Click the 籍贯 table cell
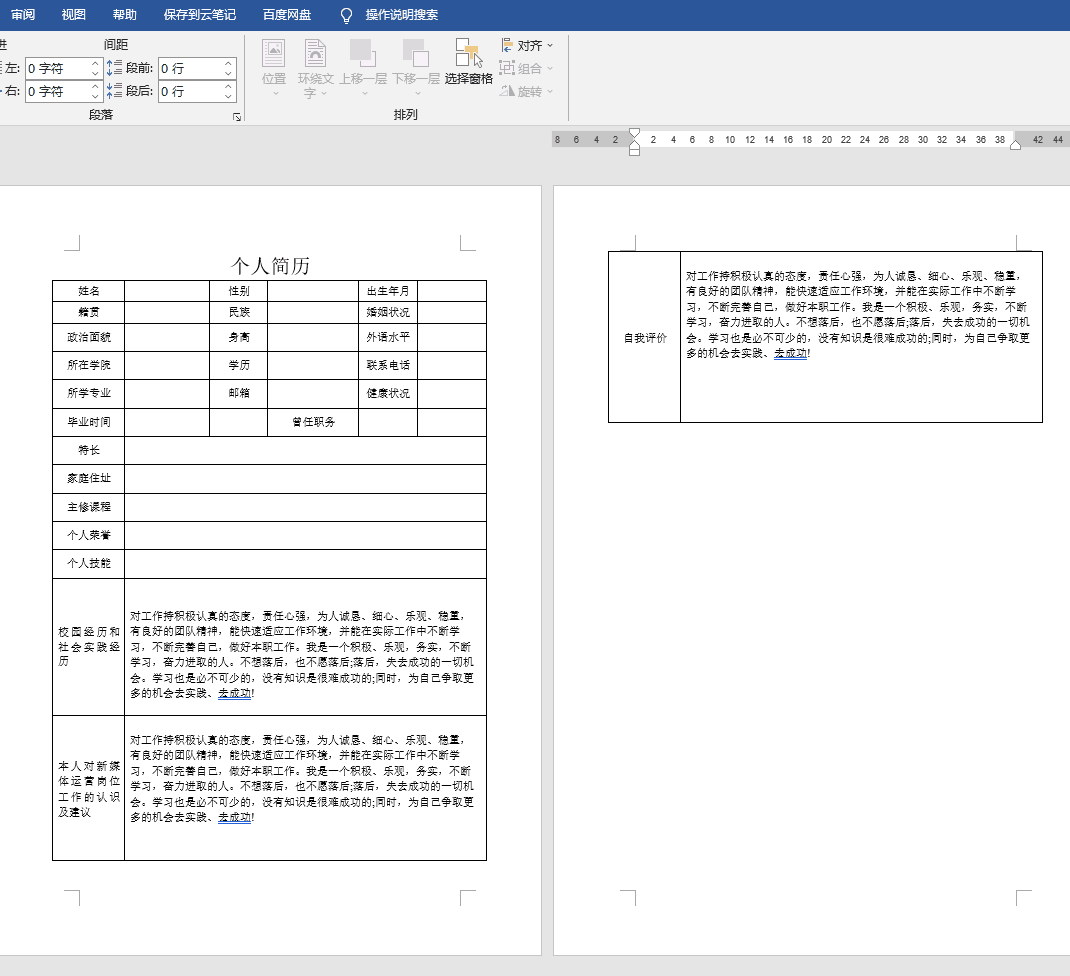 (89, 312)
